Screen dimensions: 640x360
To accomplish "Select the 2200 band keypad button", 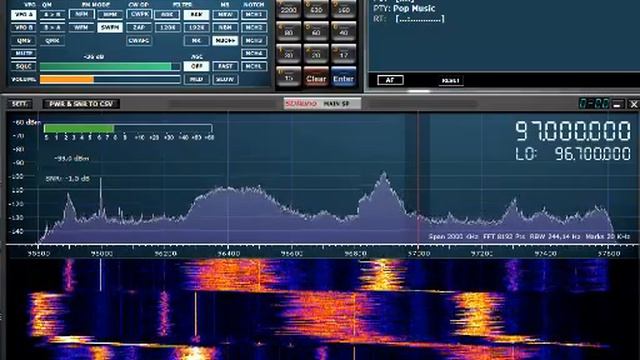I will [289, 9].
